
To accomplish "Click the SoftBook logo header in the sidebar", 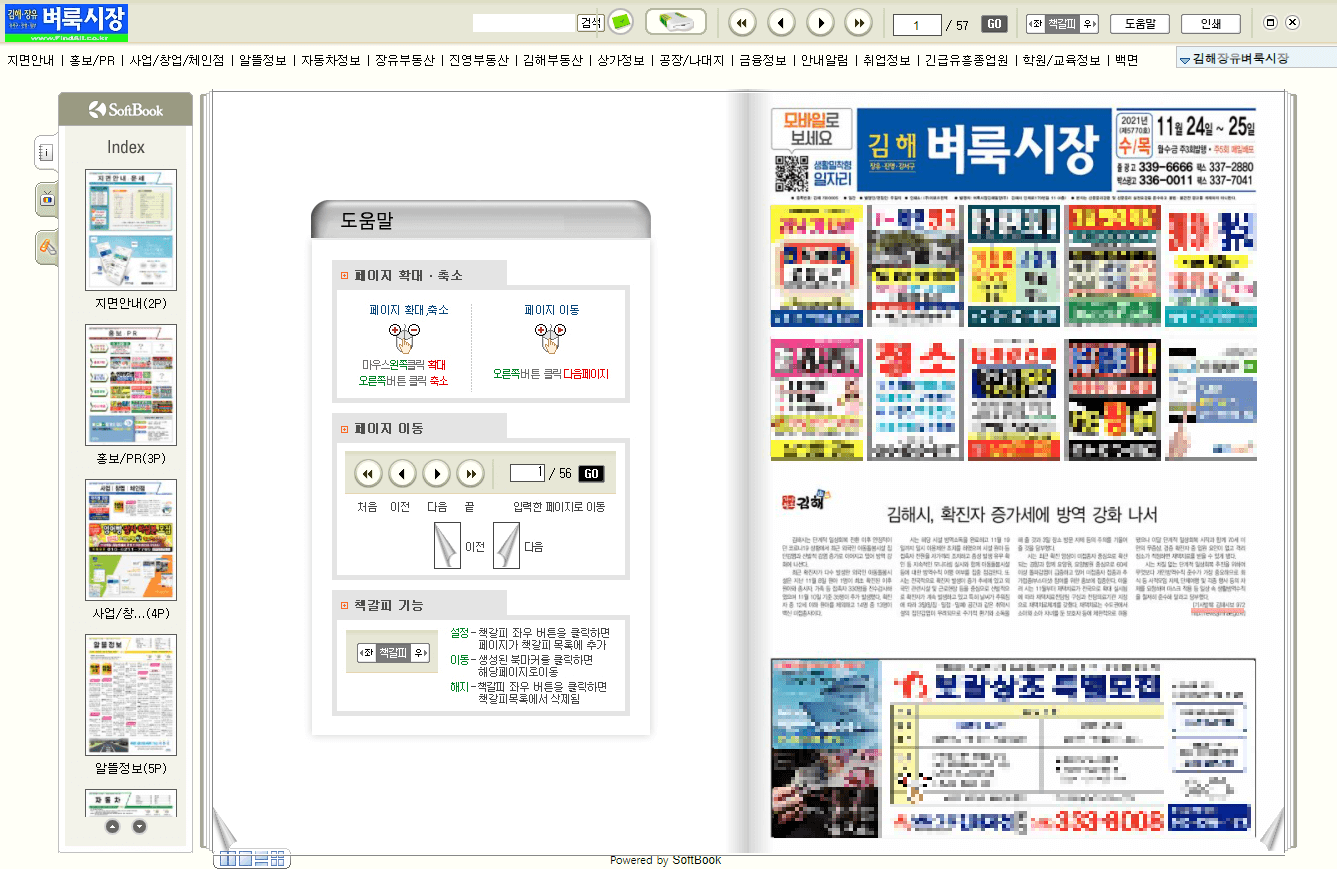I will tap(125, 109).
